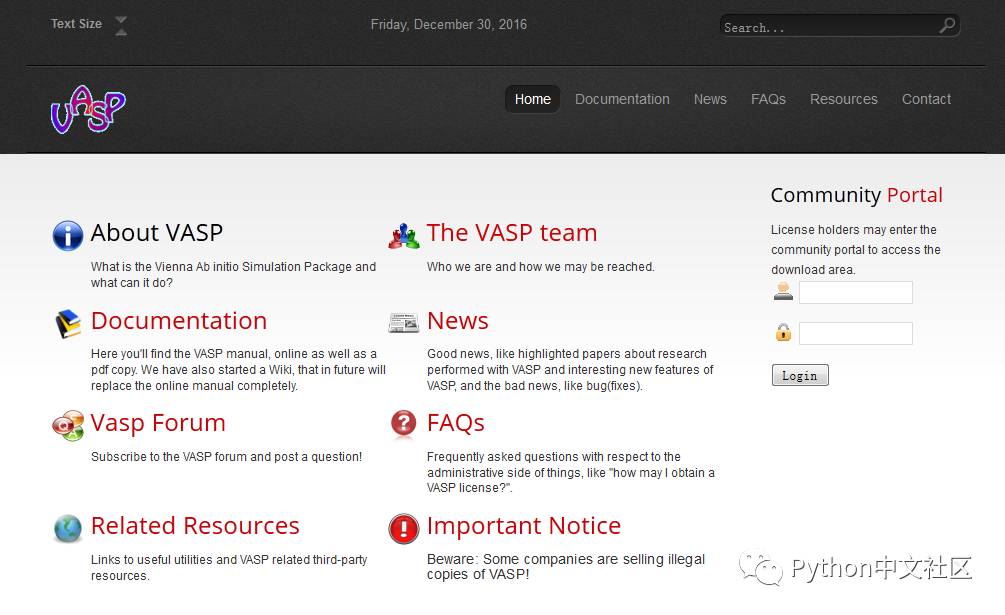Click the red question mark icon beside FAQs
Screen dimensions: 1005x615
click(404, 423)
